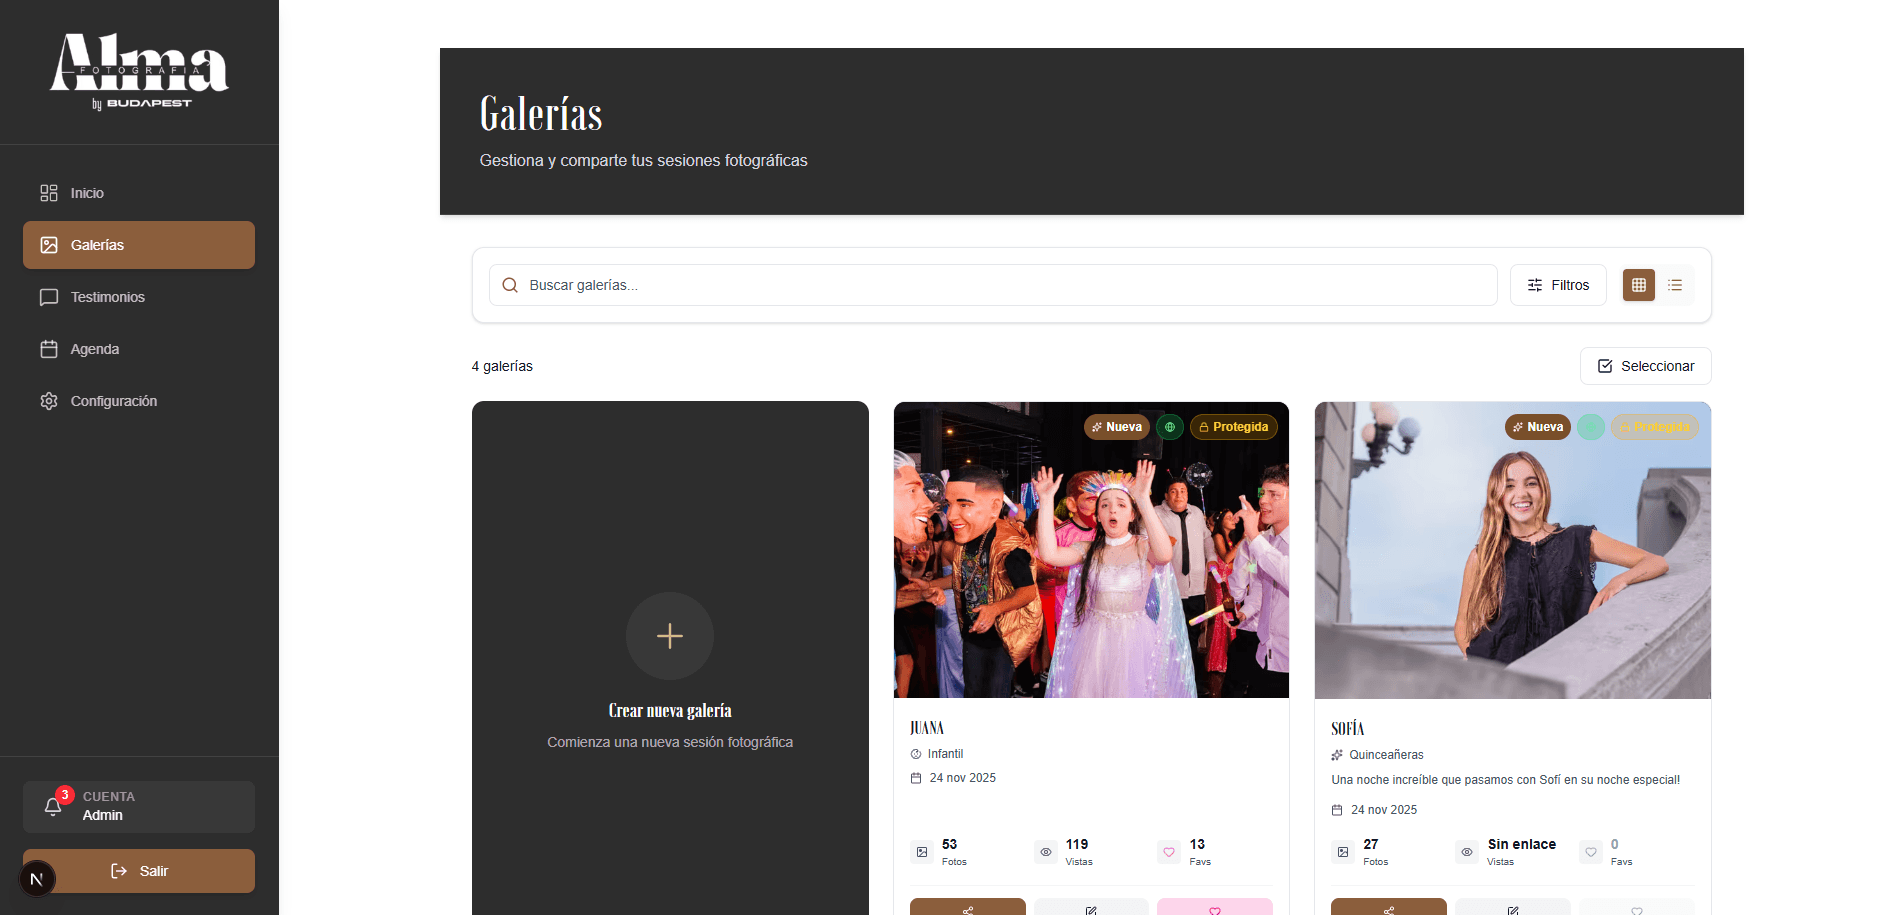
Task: Open Configuración settings from sidebar
Action: tap(113, 401)
